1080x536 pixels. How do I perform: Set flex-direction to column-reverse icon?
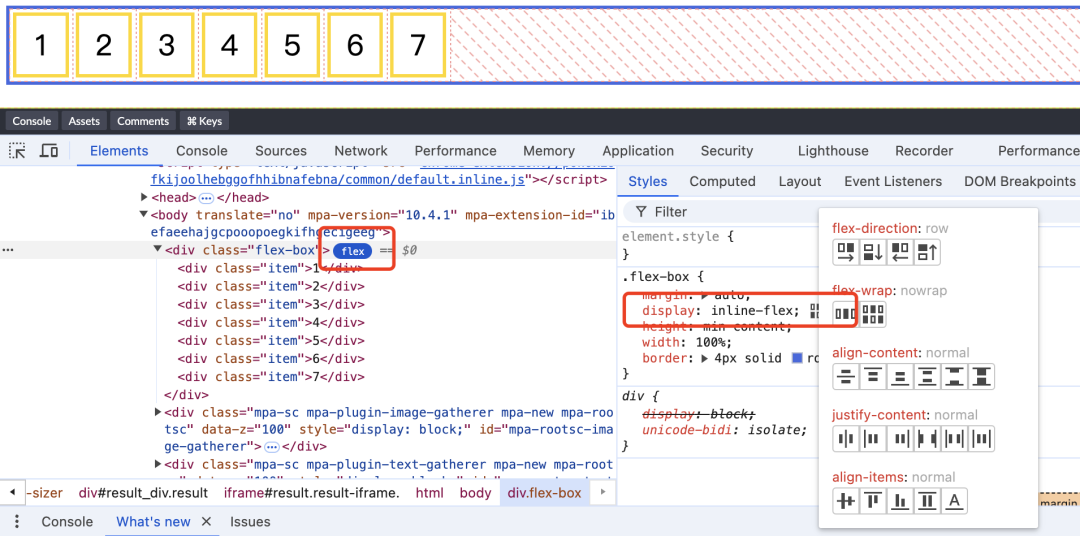pyautogui.click(x=927, y=253)
